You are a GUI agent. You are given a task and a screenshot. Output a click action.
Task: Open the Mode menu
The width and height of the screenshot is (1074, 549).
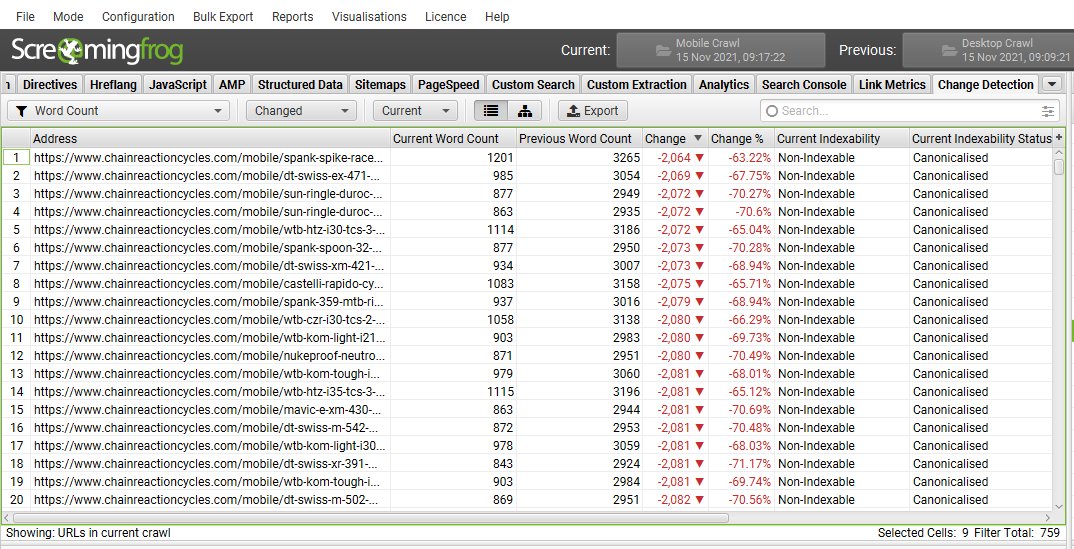pos(68,16)
